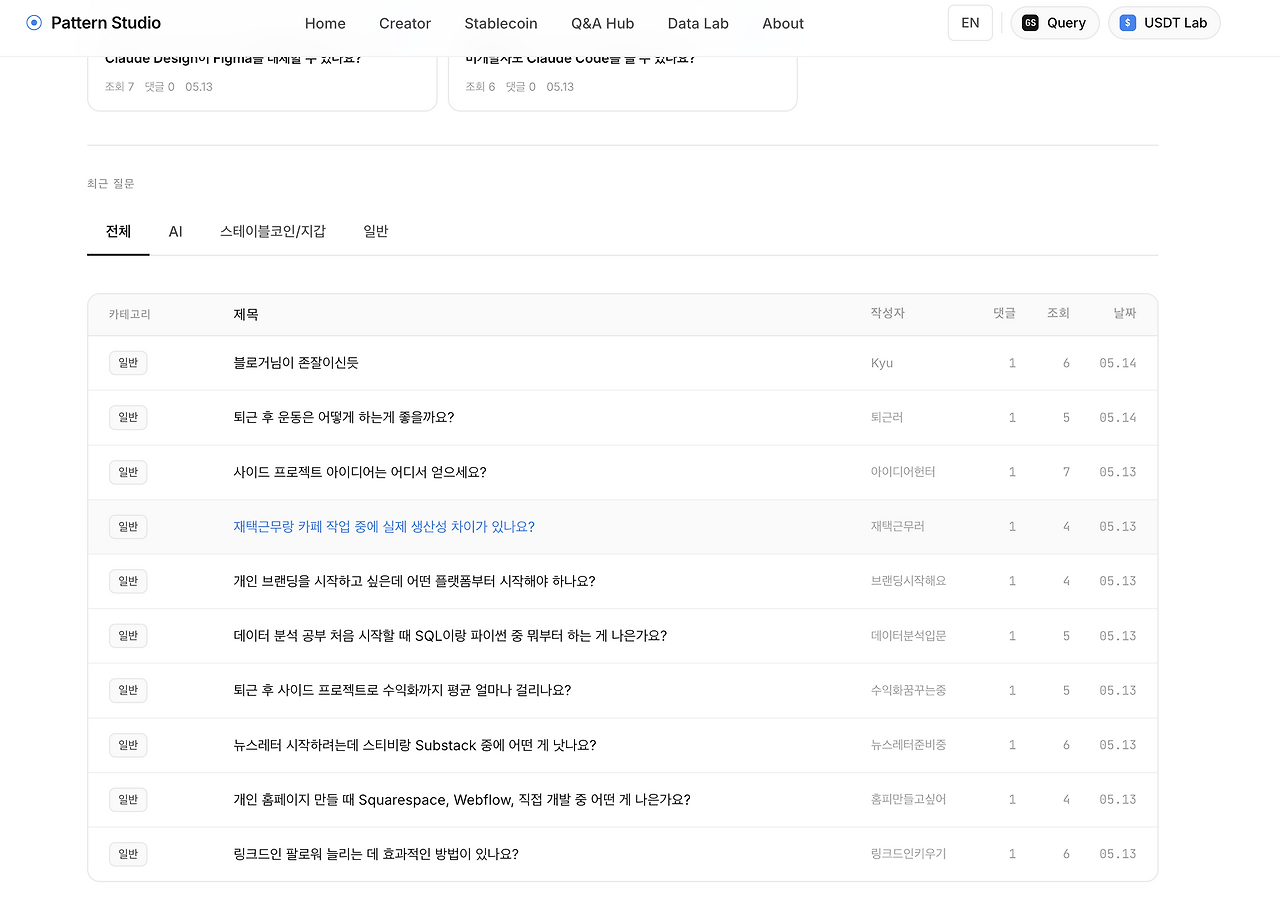Open the highlighted post about 재택근무랑 카페 작업
The height and width of the screenshot is (908, 1280).
coord(384,526)
